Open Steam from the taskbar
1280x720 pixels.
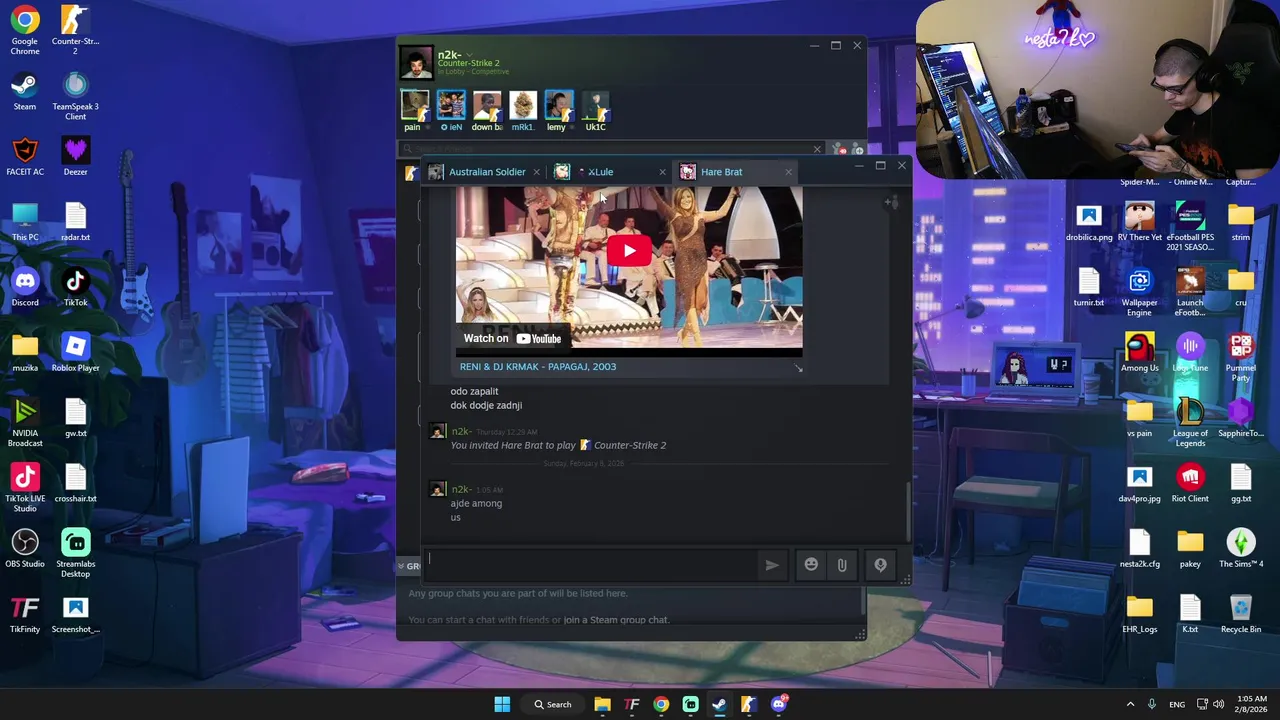click(x=719, y=704)
